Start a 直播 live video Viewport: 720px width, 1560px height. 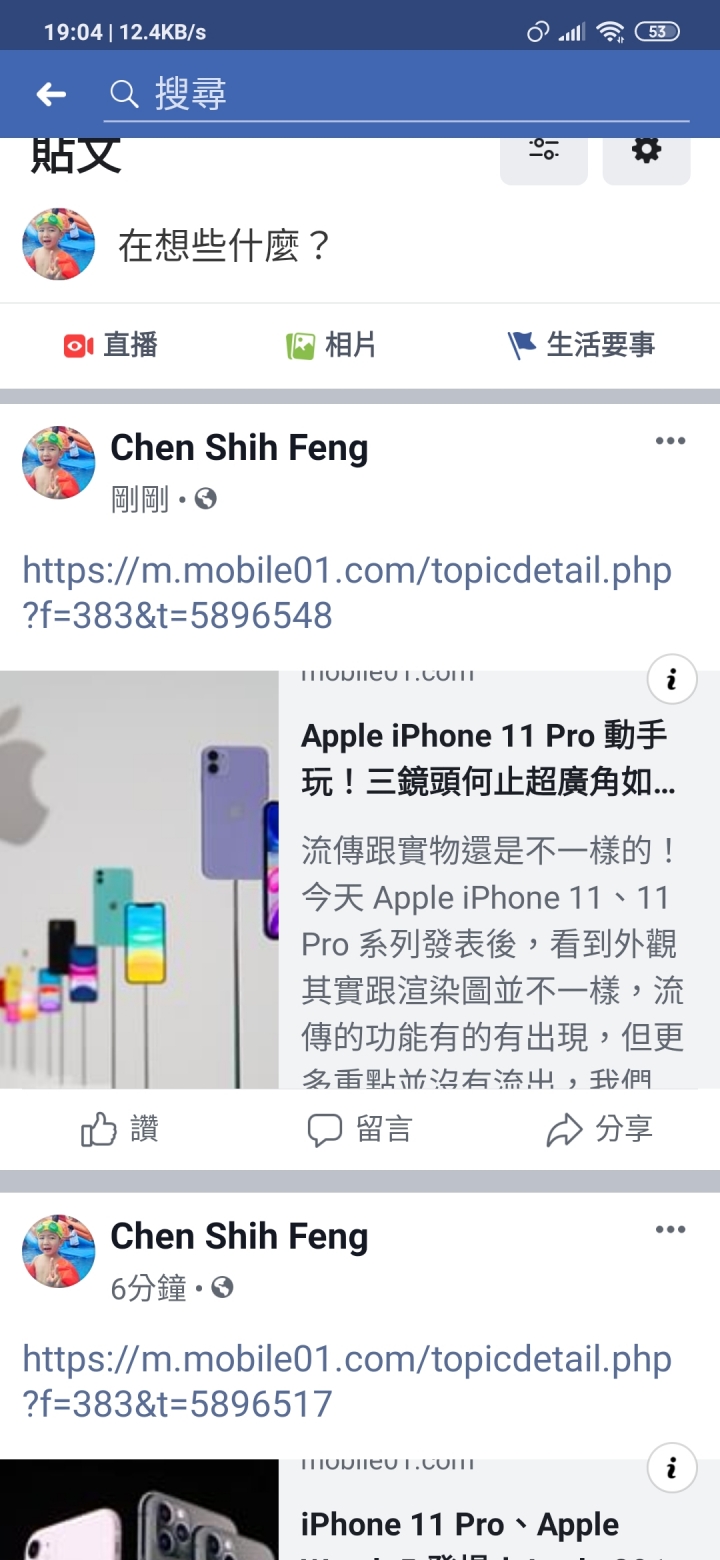tap(111, 345)
